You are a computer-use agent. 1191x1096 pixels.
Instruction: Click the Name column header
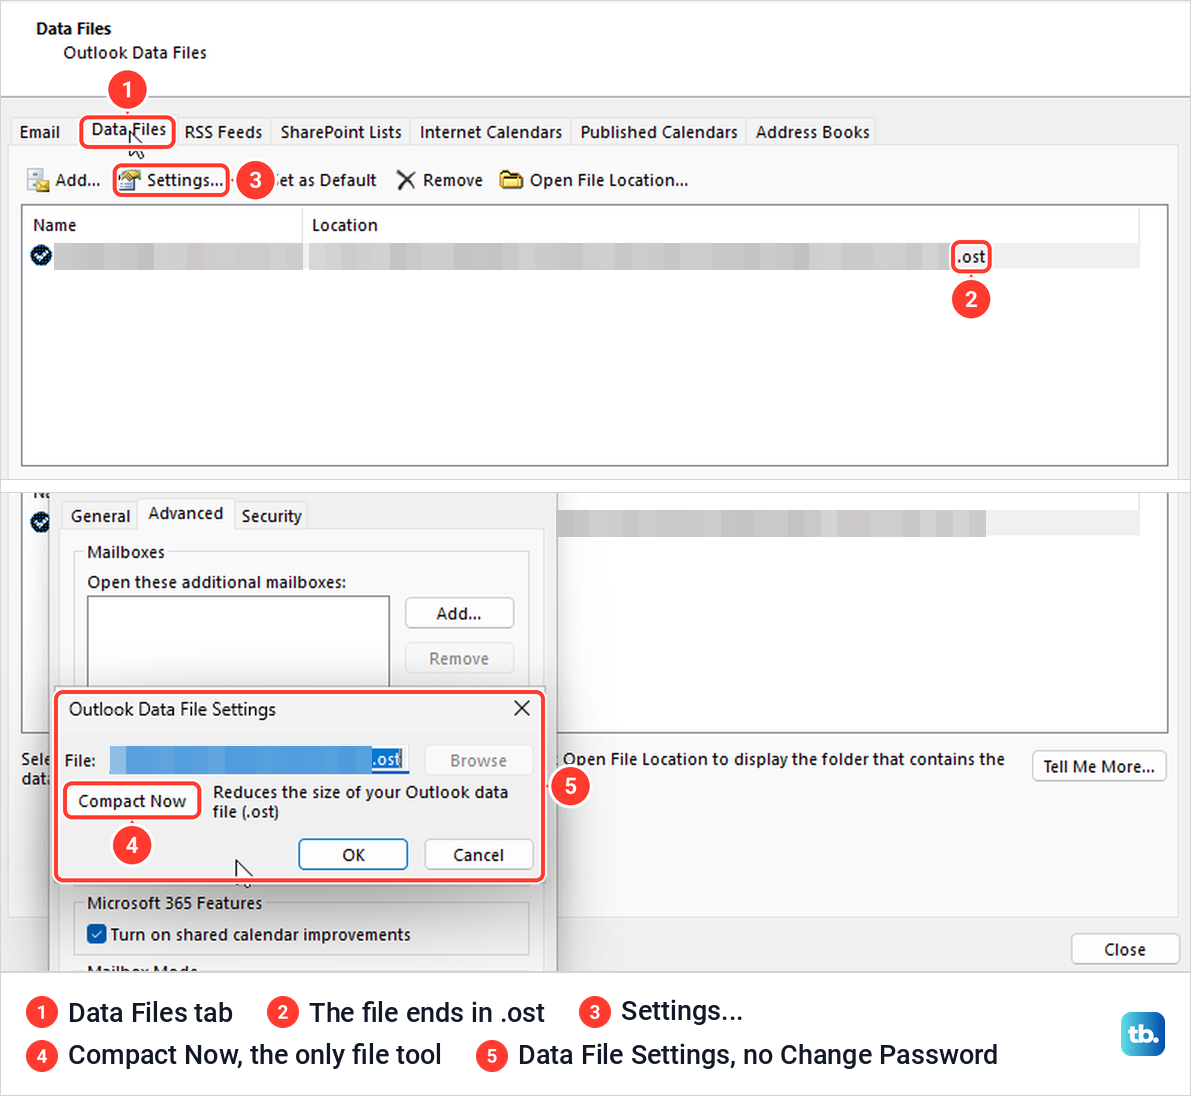click(x=162, y=225)
